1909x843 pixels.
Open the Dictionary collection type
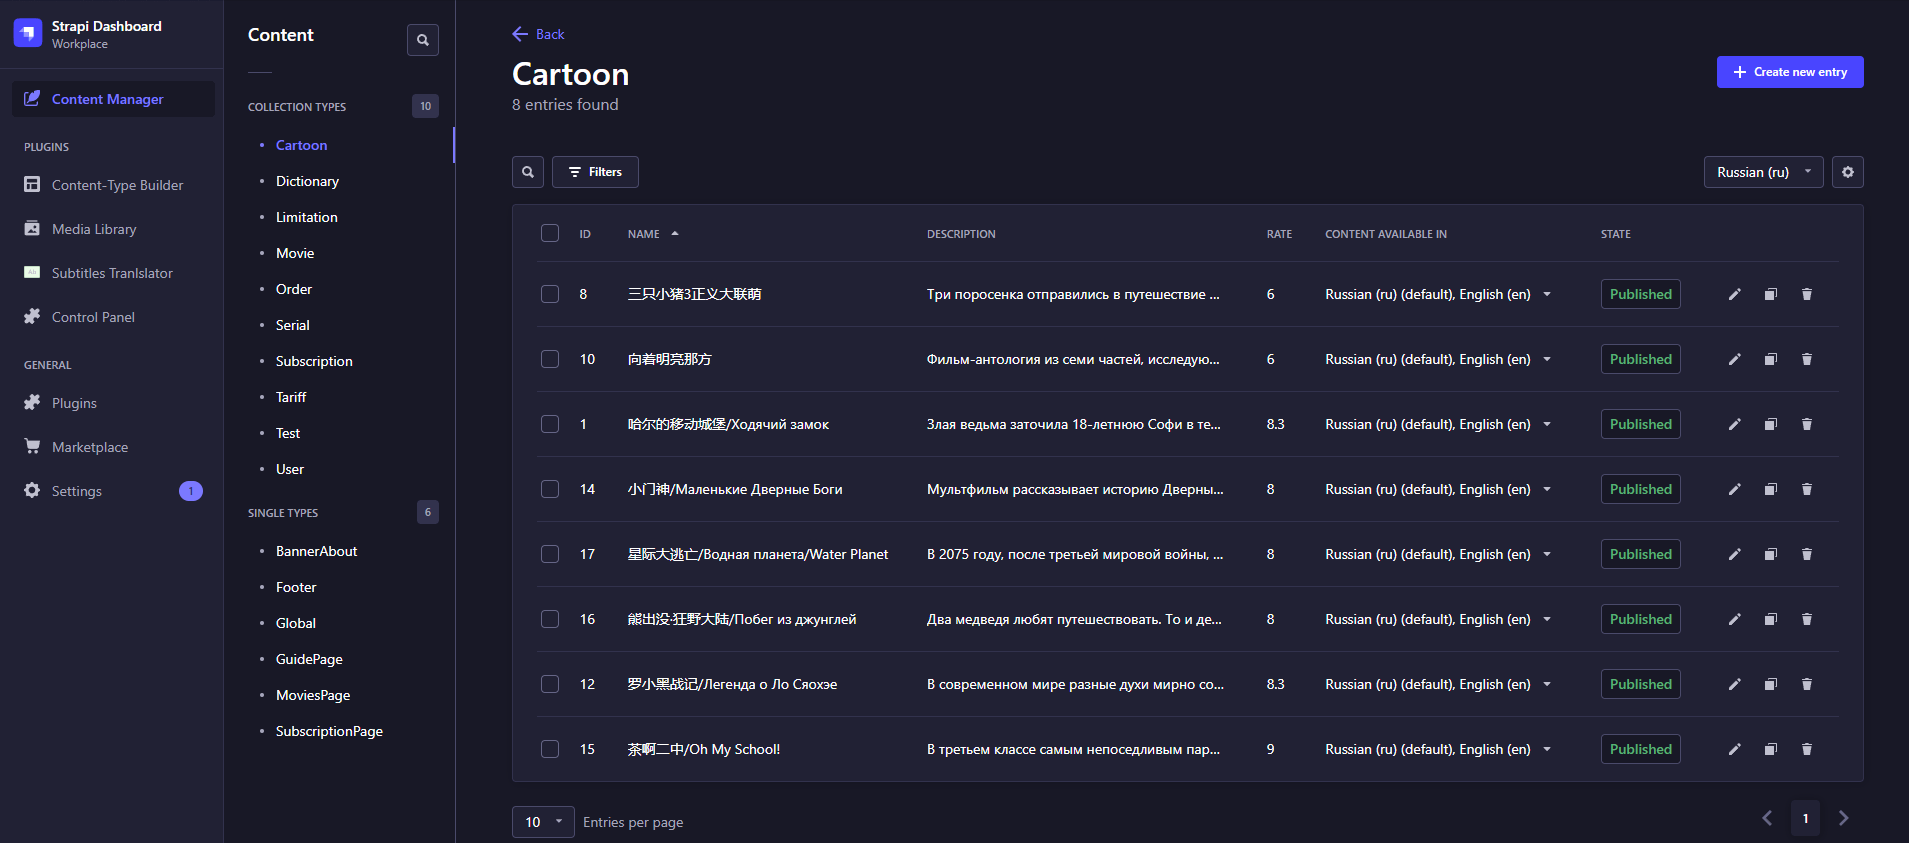[x=307, y=181]
